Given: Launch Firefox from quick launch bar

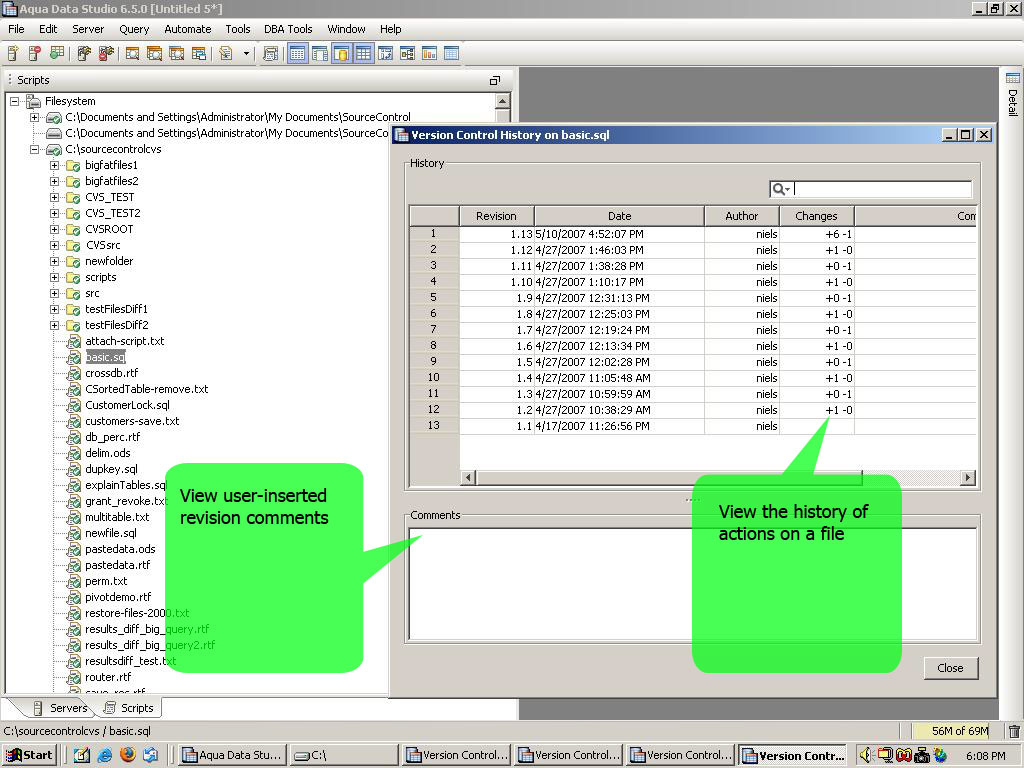Looking at the screenshot, I should pyautogui.click(x=128, y=755).
